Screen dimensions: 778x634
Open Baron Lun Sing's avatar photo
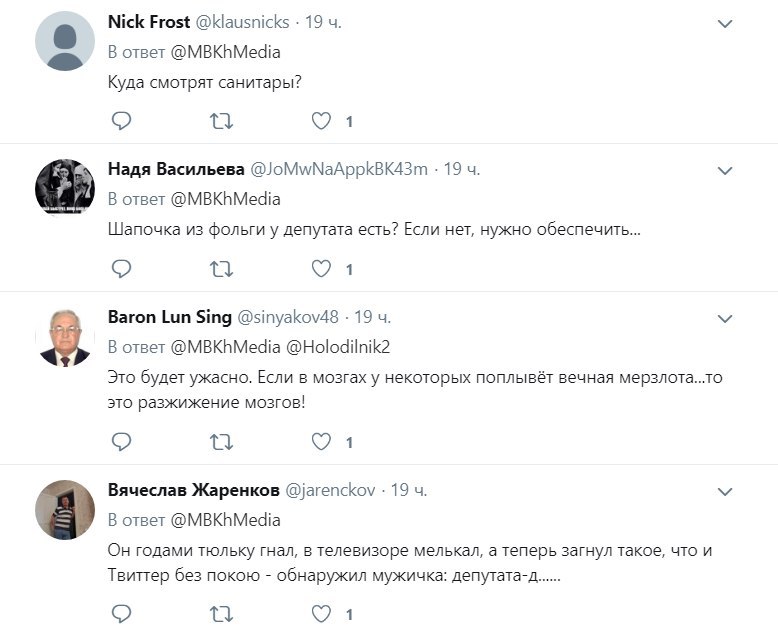click(x=64, y=337)
